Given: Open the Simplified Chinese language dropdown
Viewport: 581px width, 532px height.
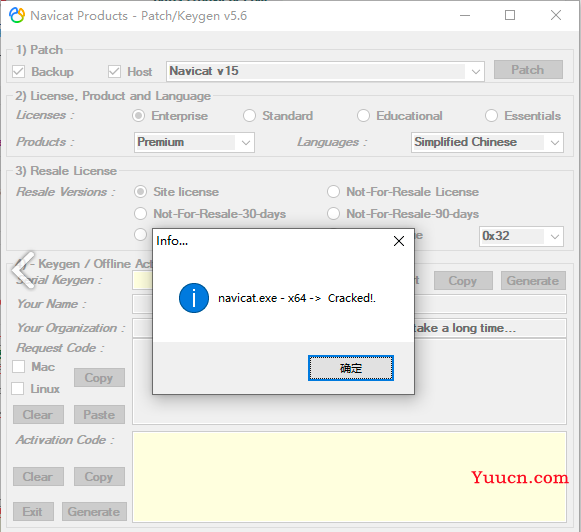Looking at the screenshot, I should [x=487, y=142].
